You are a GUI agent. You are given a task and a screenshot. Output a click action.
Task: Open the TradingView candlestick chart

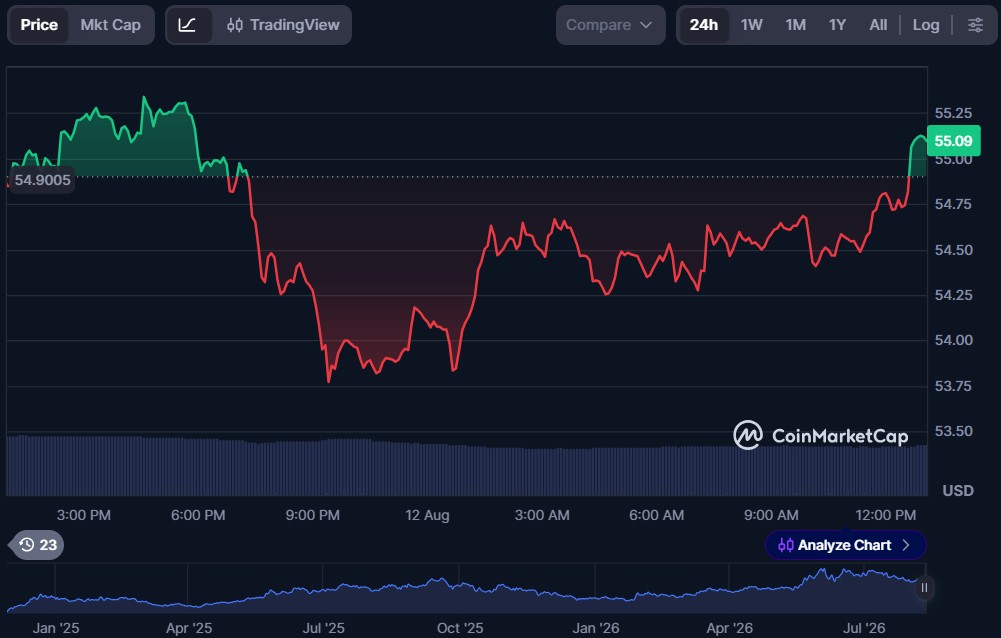click(283, 25)
